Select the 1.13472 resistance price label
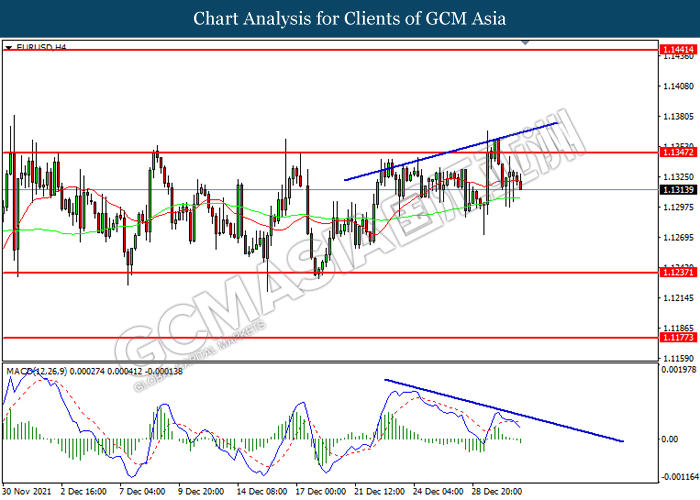 click(678, 152)
